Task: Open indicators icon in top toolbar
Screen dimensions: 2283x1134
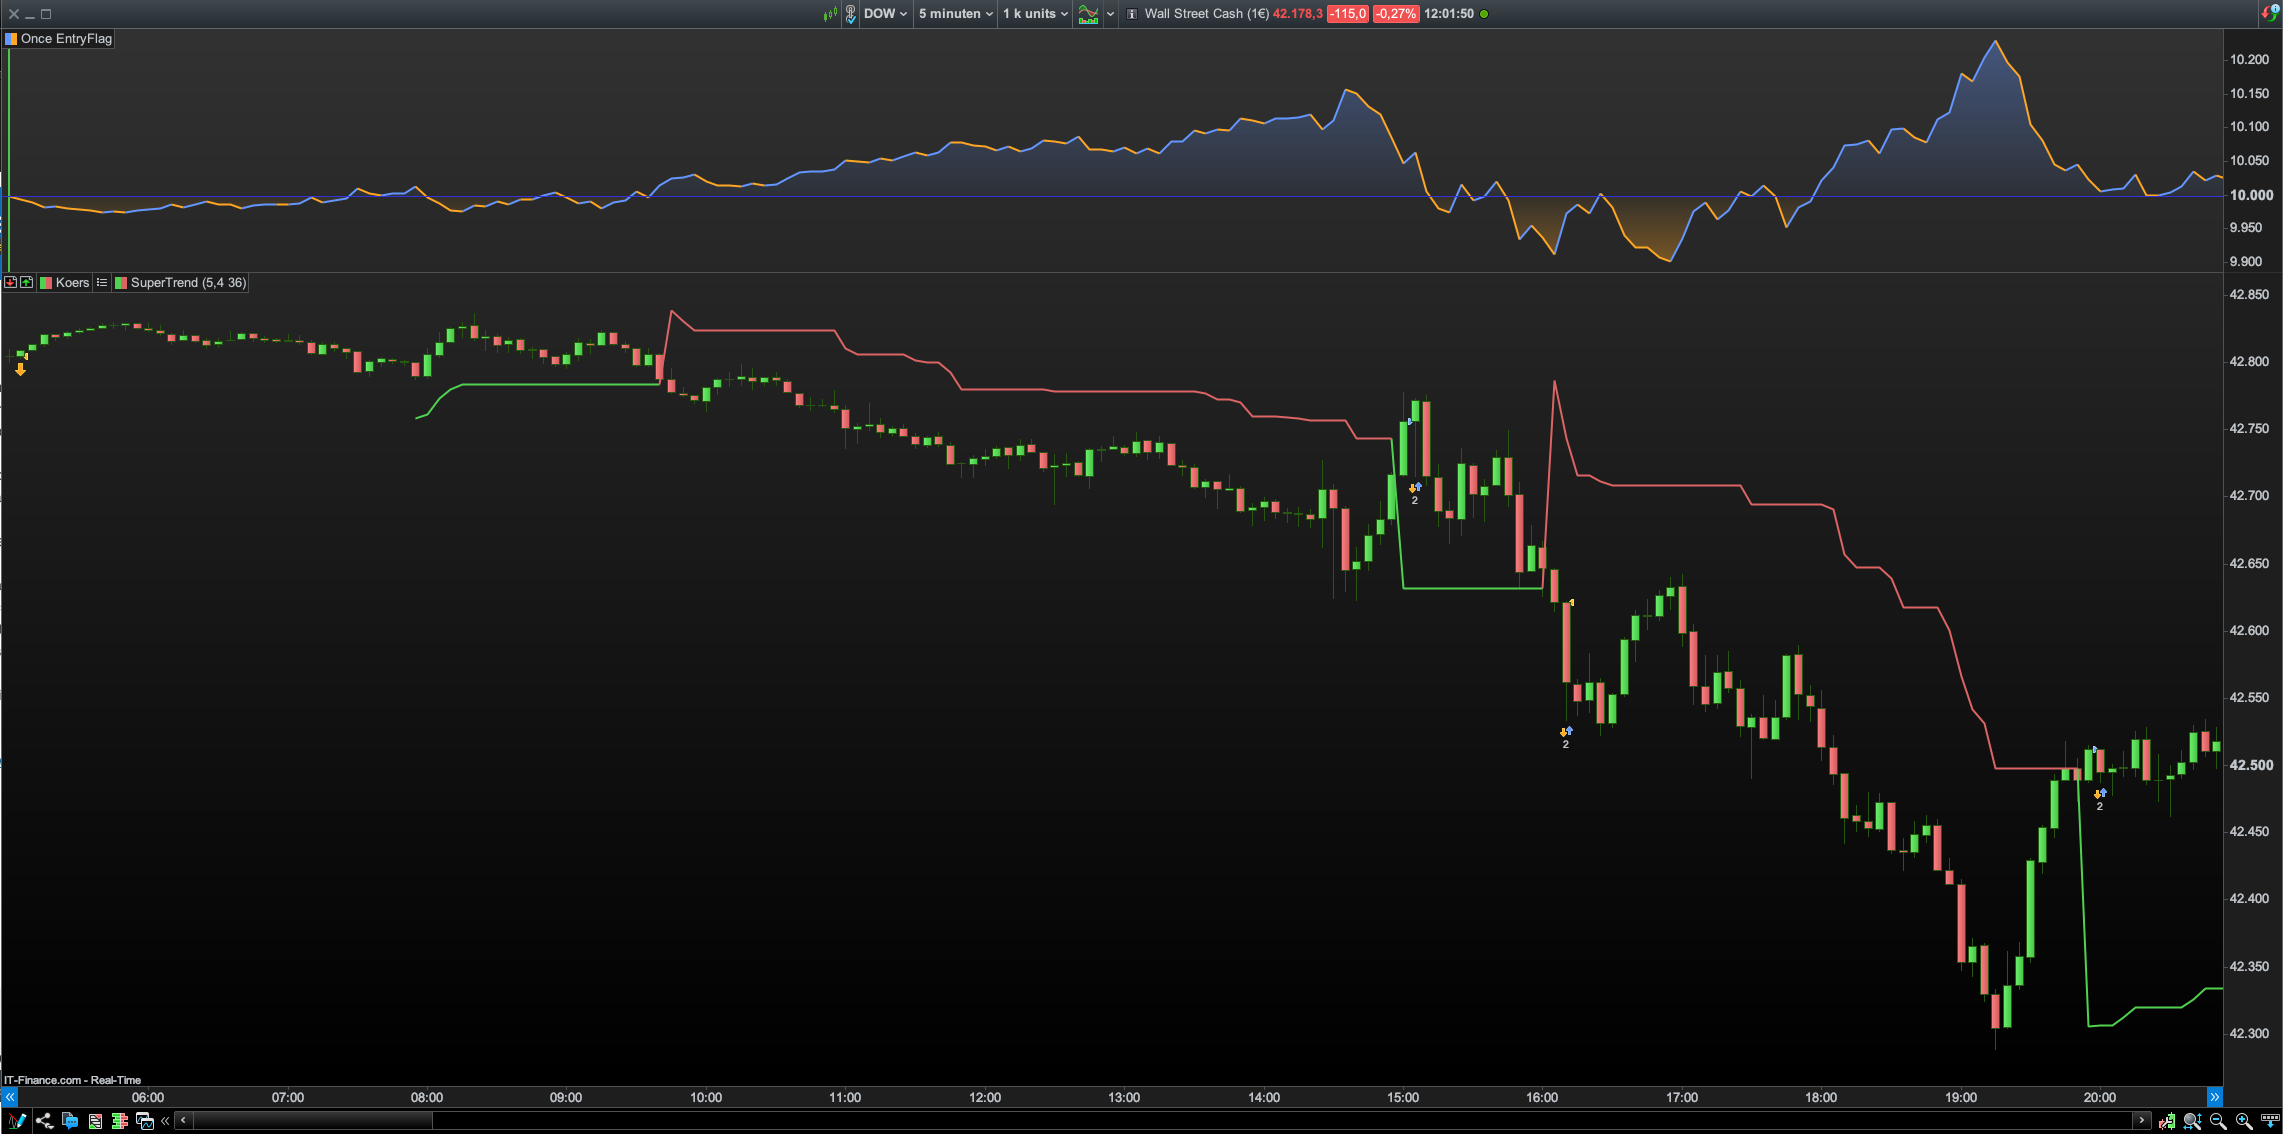Action: point(1088,14)
